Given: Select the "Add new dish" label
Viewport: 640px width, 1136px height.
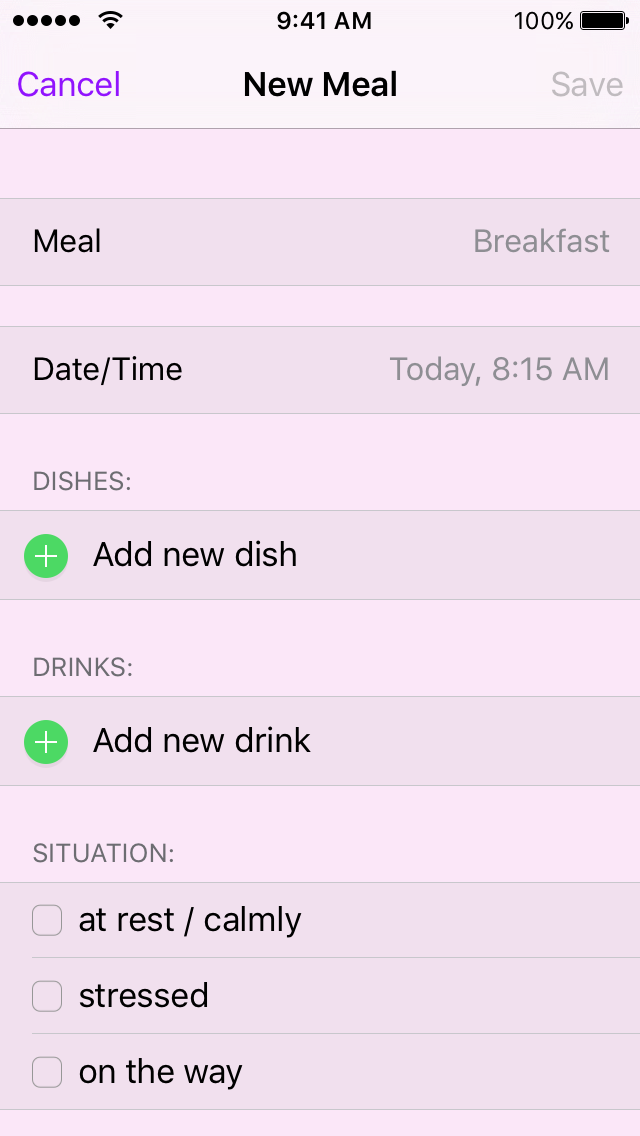Looking at the screenshot, I should pyautogui.click(x=195, y=555).
